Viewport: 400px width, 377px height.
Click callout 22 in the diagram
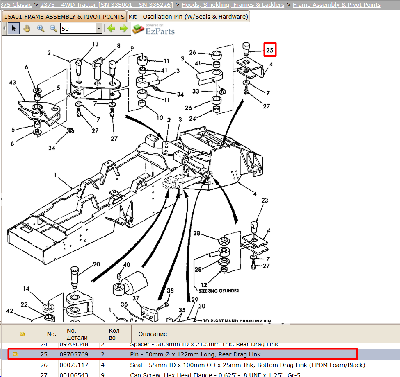pos(24,304)
